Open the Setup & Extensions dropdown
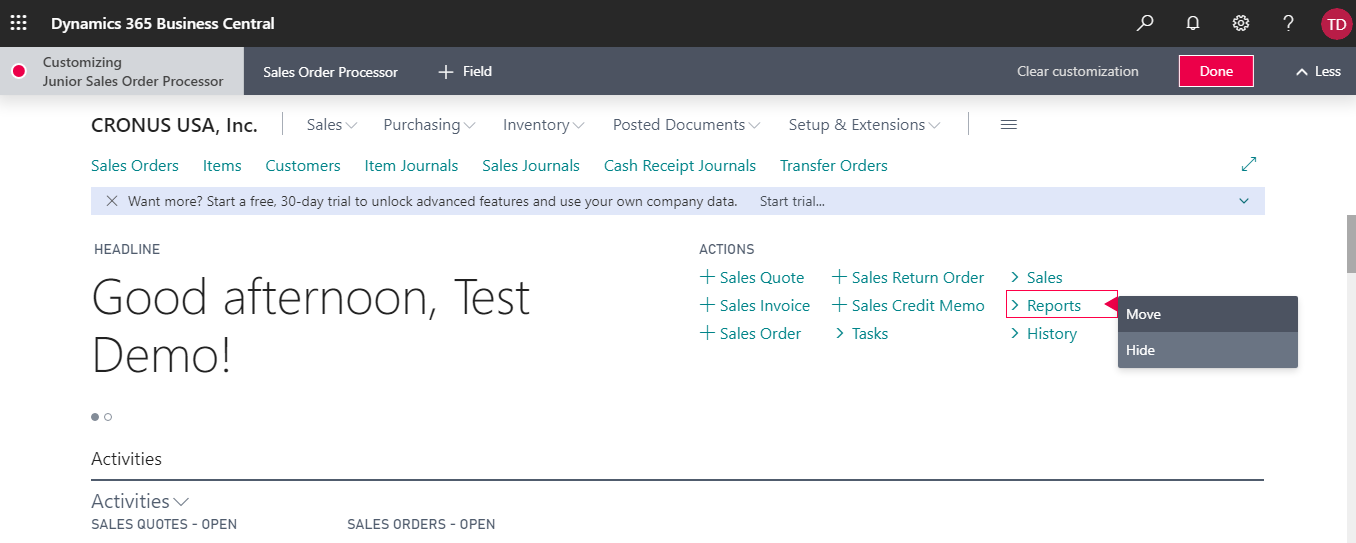The image size is (1356, 543). [x=864, y=125]
